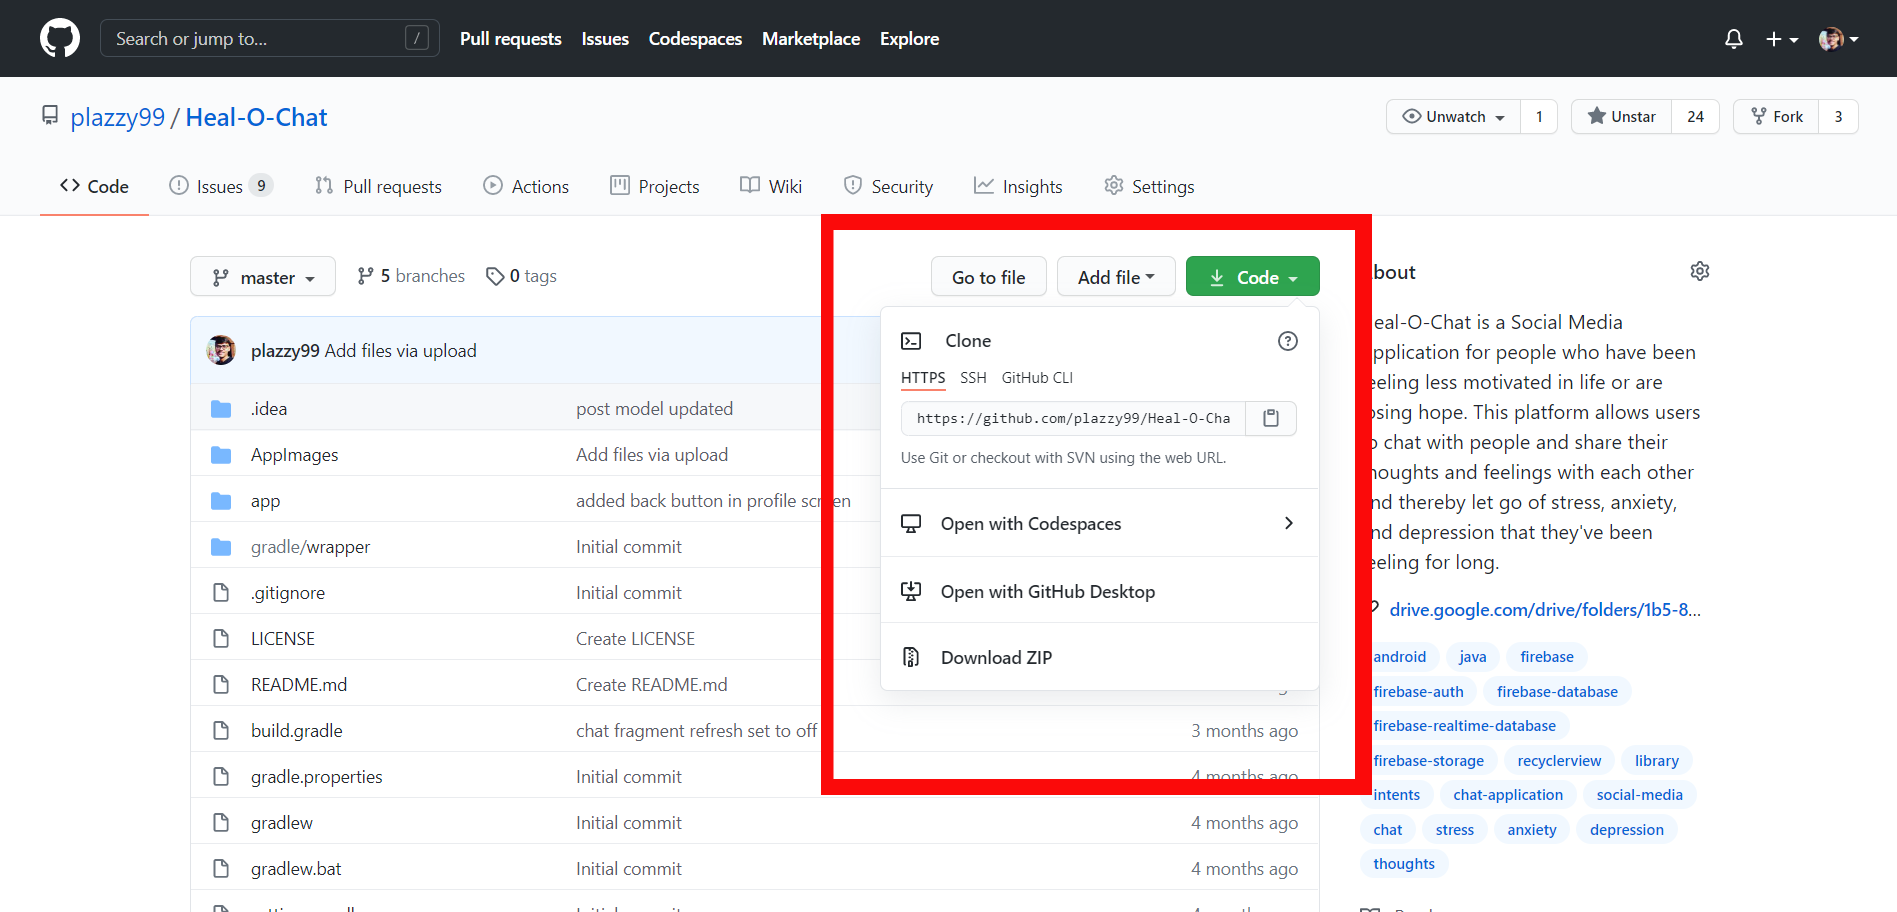The height and width of the screenshot is (912, 1897).
Task: Click the depression topic tag
Action: (1627, 830)
